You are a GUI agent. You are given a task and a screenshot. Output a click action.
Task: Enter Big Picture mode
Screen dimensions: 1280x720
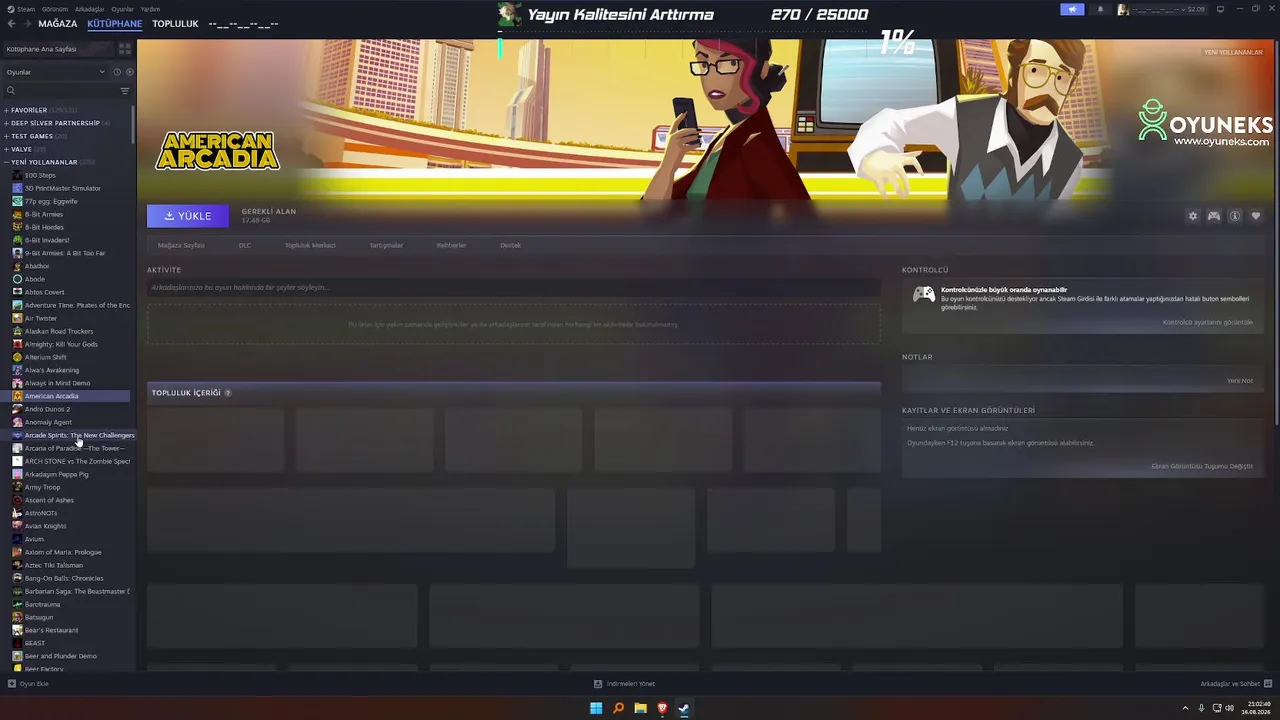[x=1220, y=9]
